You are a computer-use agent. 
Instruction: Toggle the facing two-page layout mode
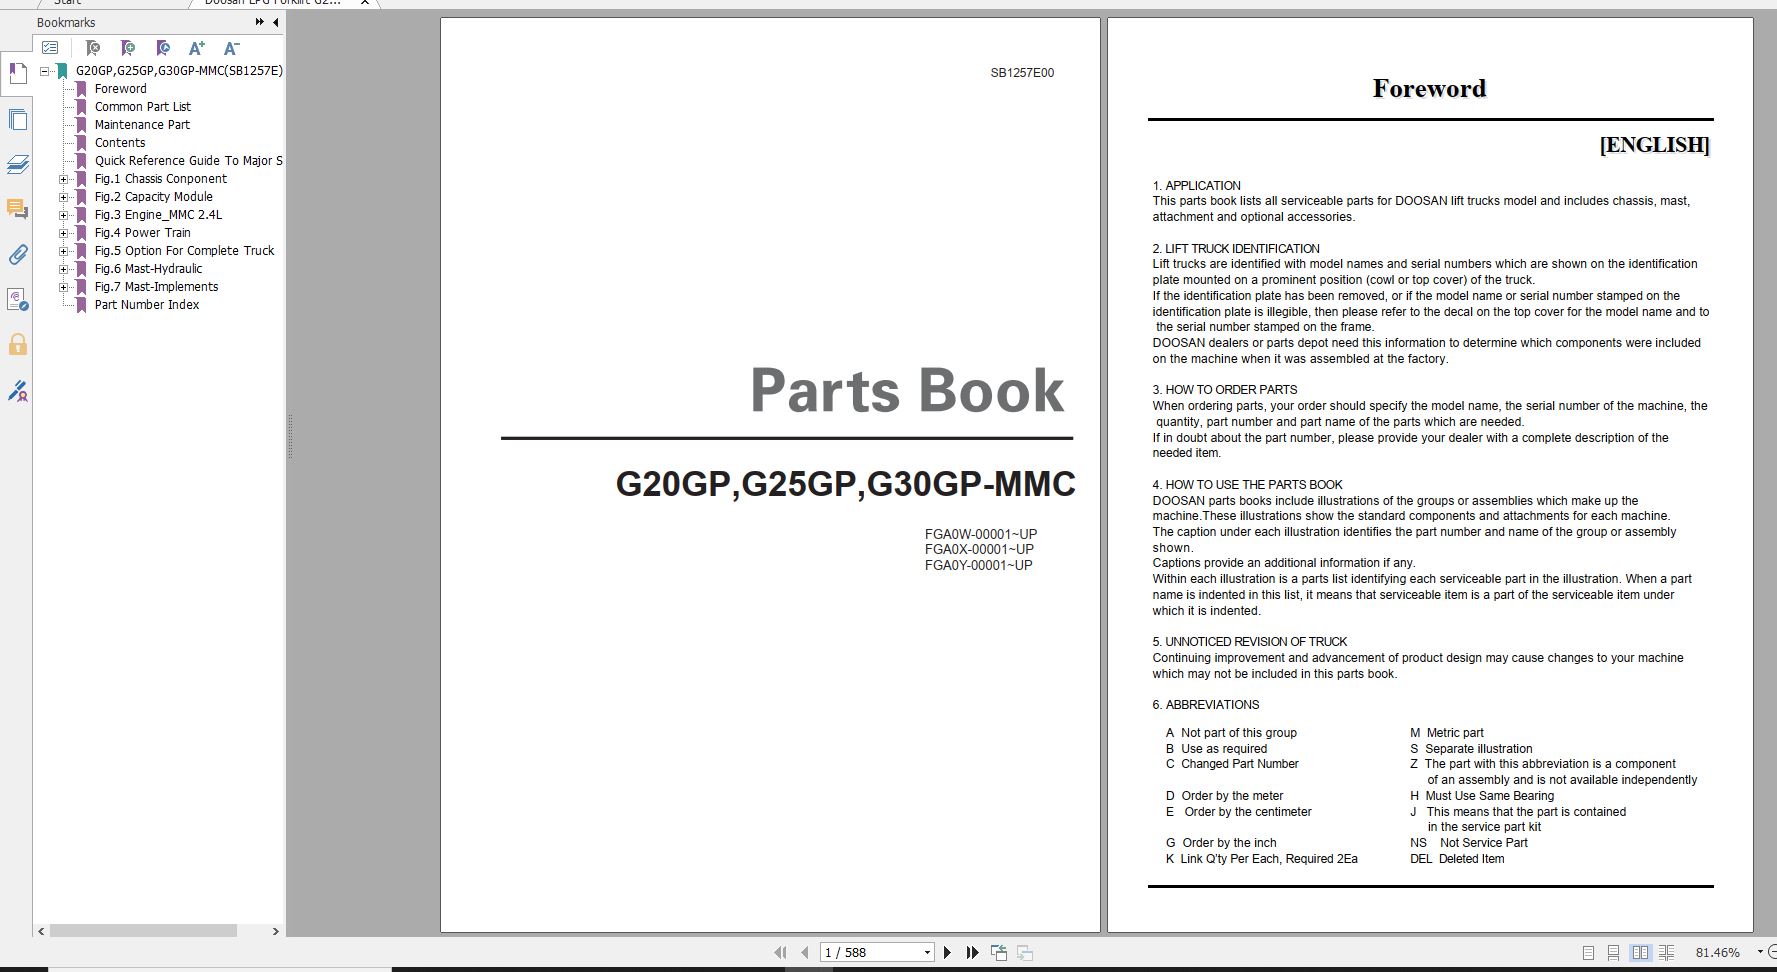pos(1639,952)
